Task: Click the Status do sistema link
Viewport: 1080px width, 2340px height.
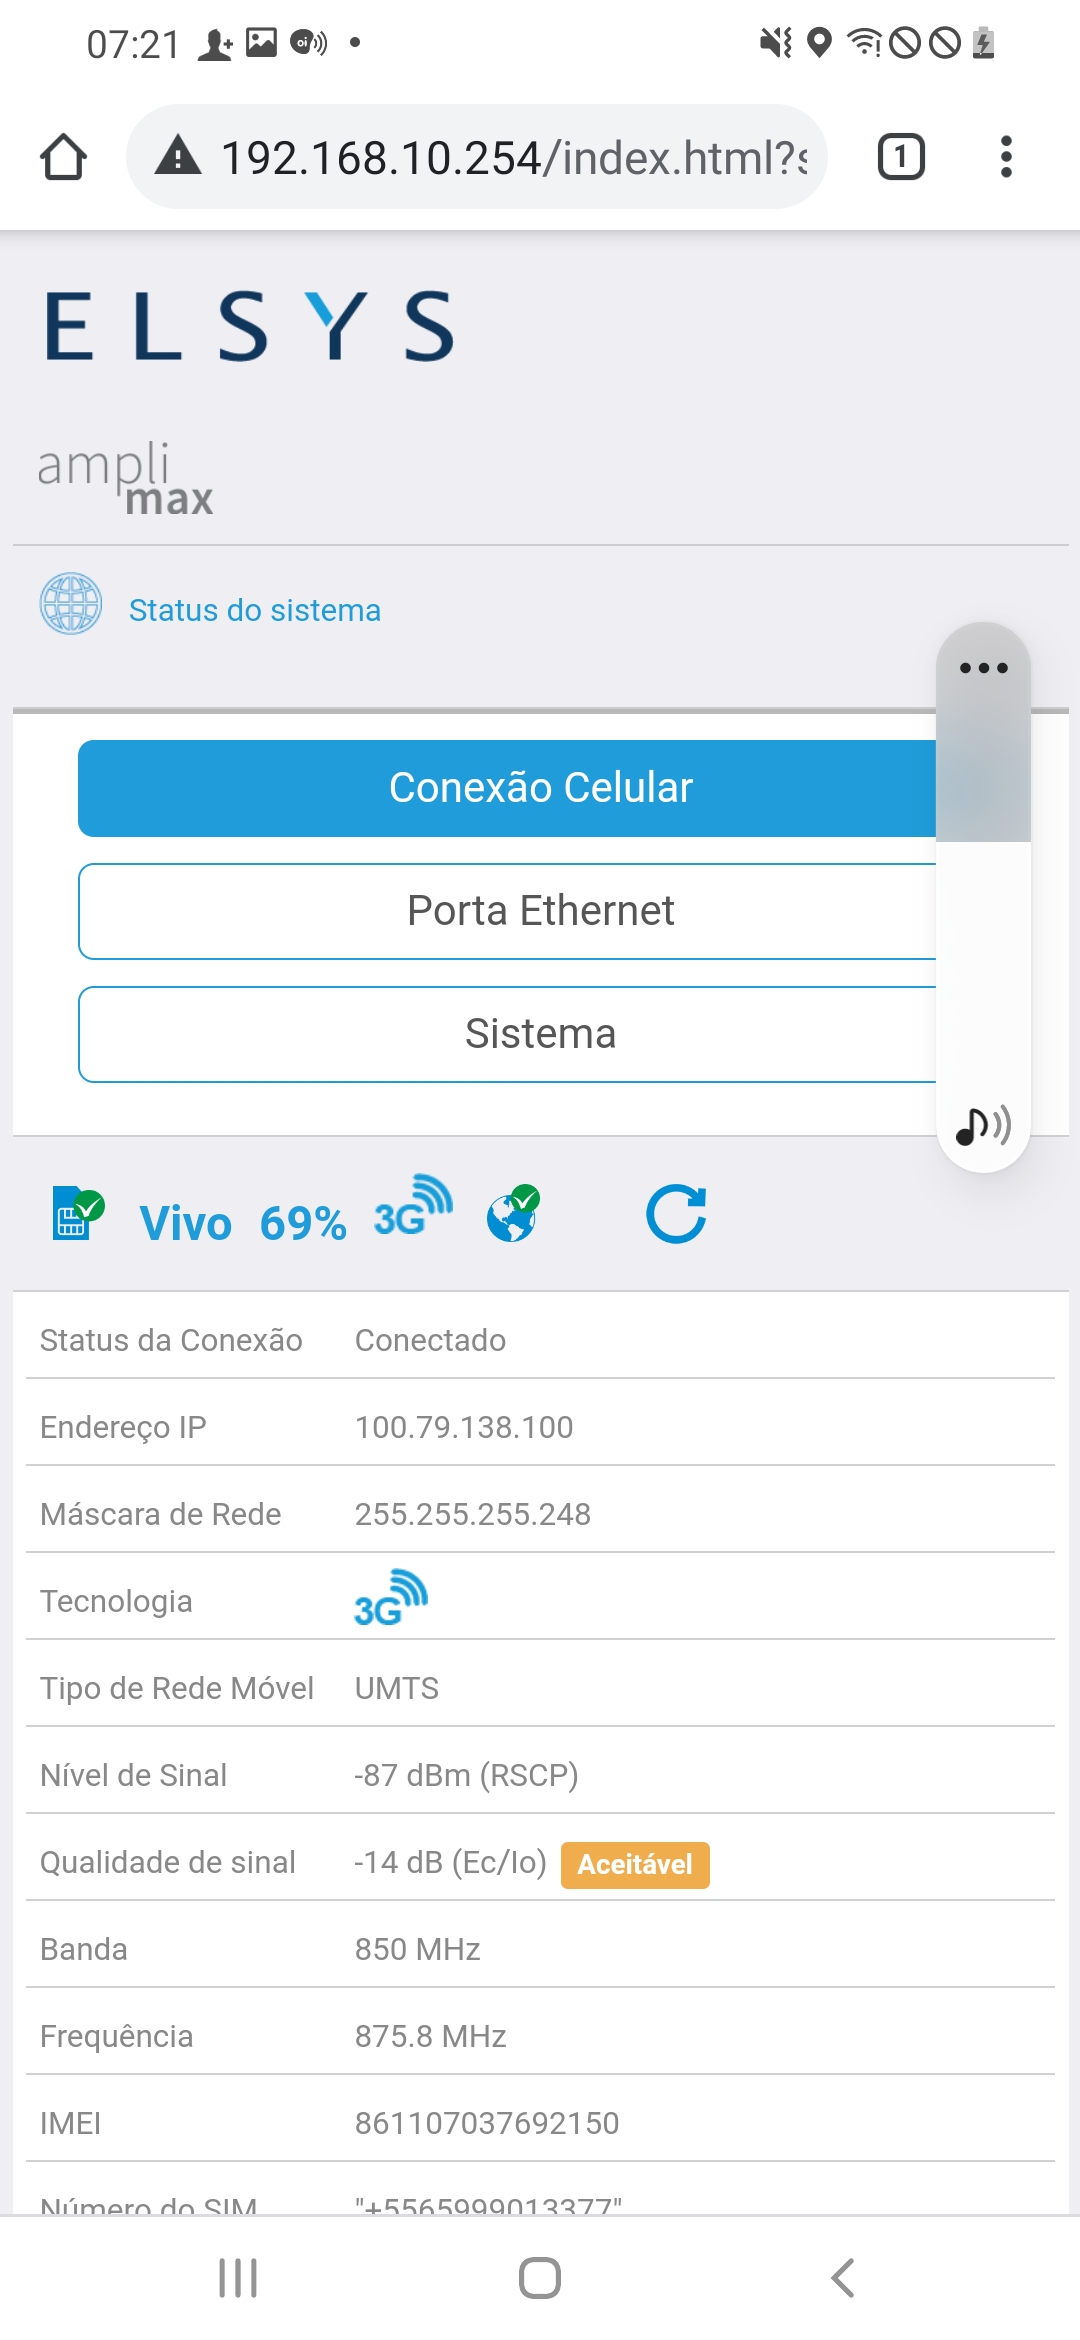Action: [x=255, y=610]
